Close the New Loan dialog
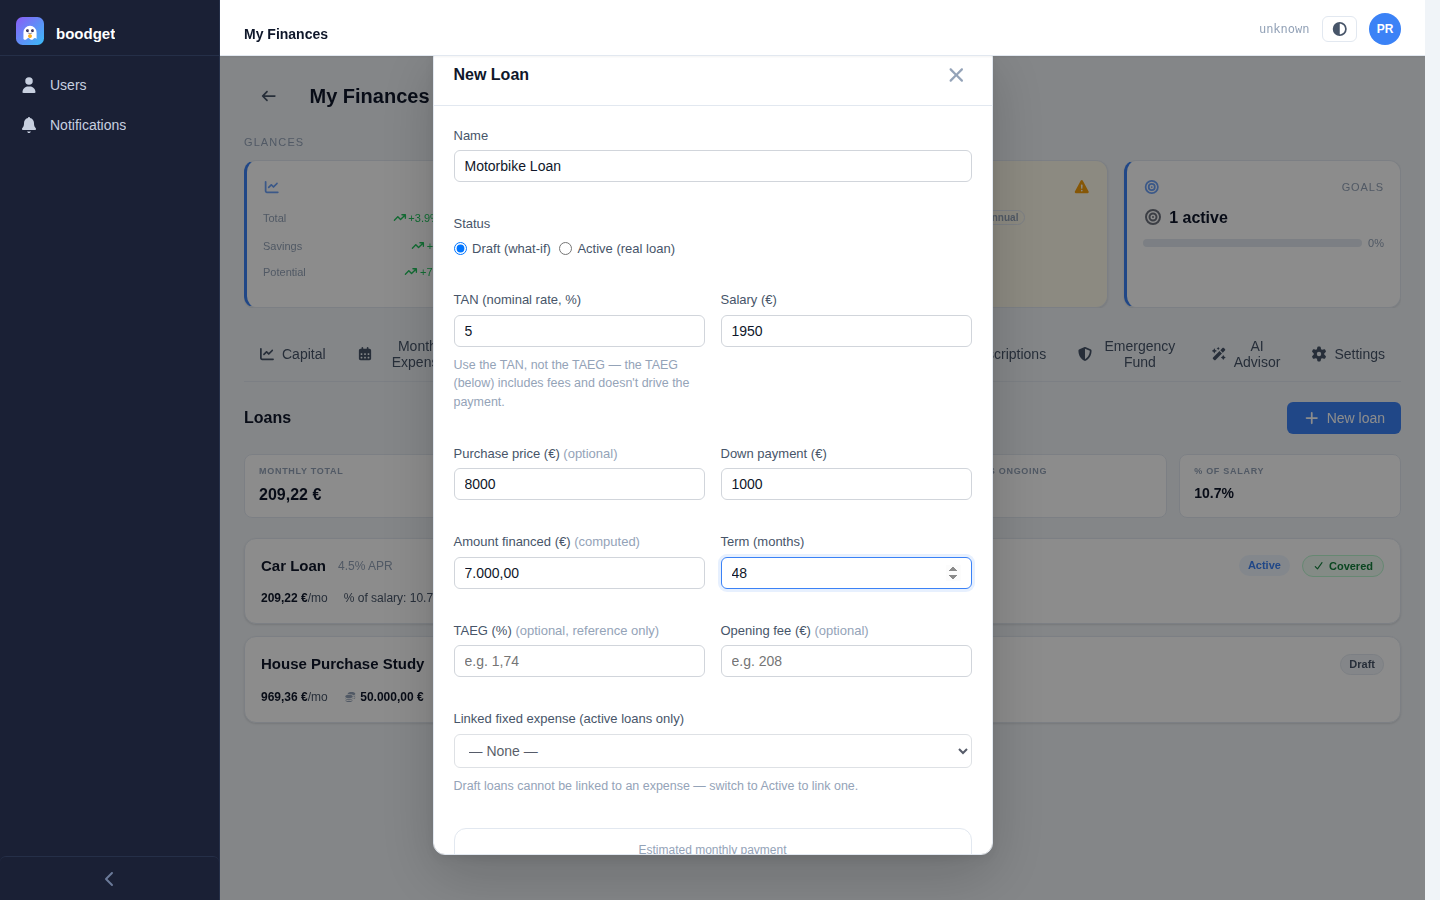Viewport: 1440px width, 900px height. [956, 75]
